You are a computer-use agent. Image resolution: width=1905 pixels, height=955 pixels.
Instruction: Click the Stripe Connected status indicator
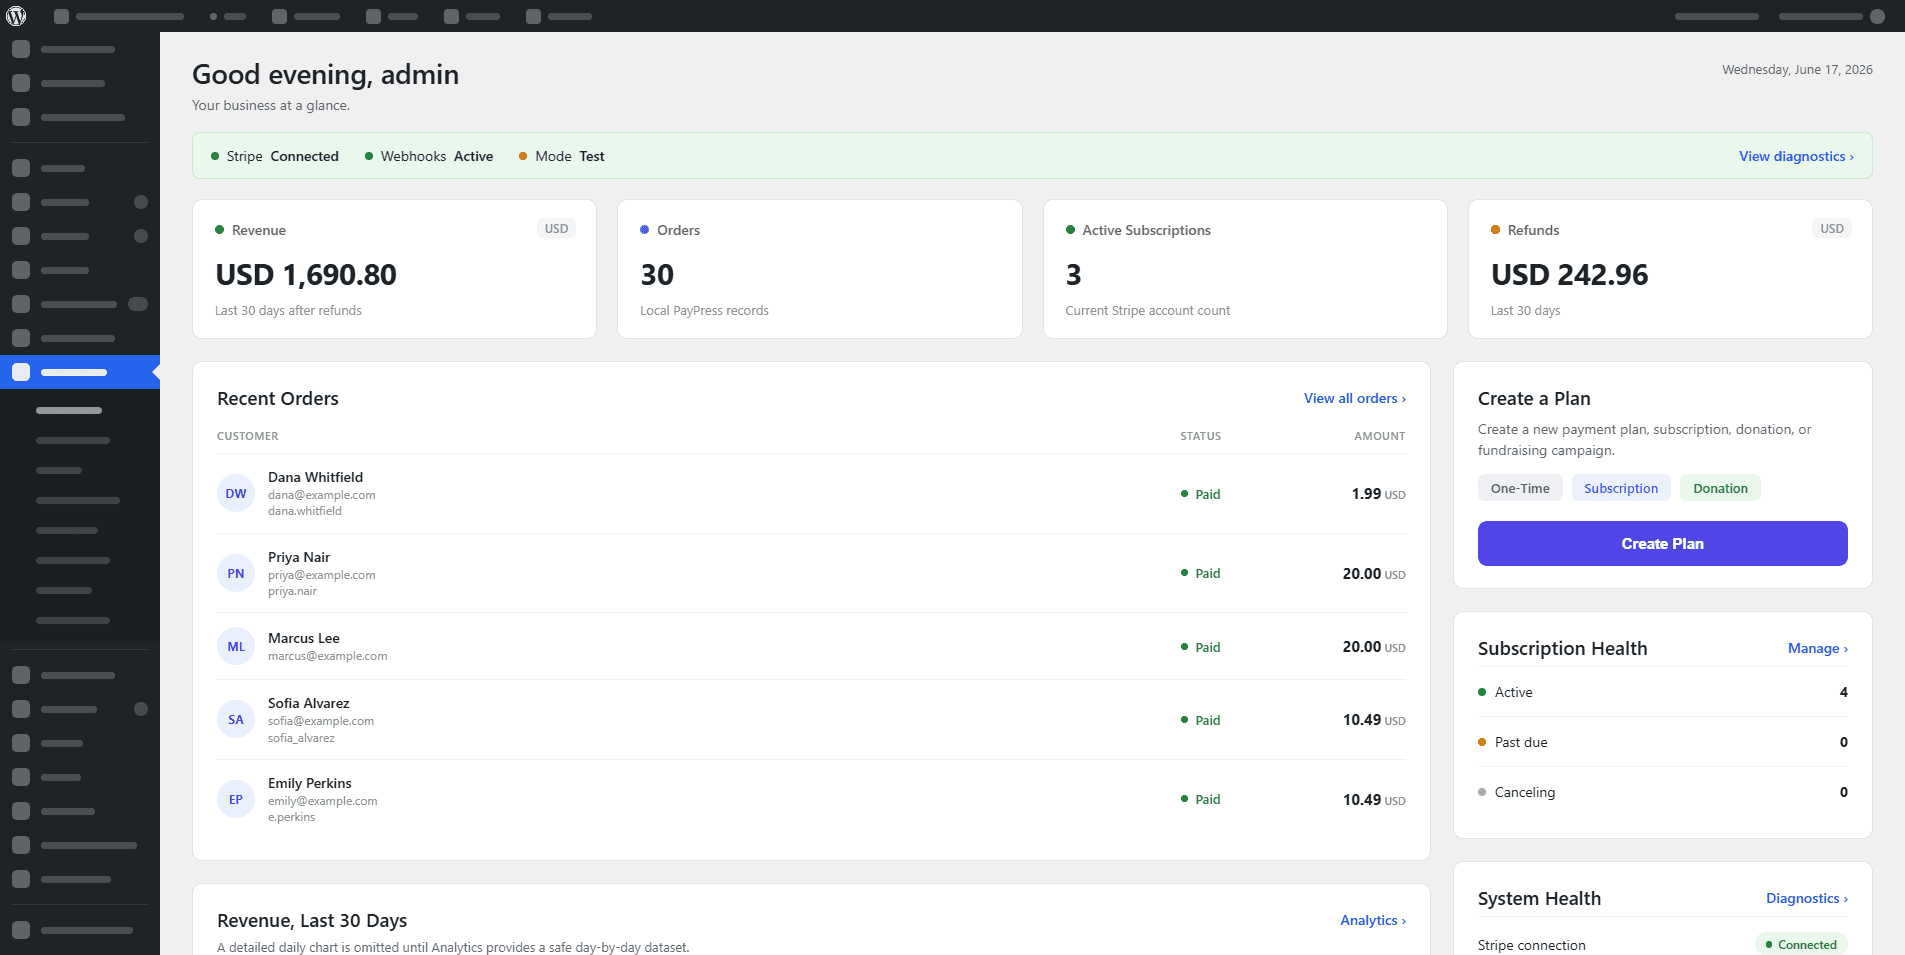click(x=275, y=156)
